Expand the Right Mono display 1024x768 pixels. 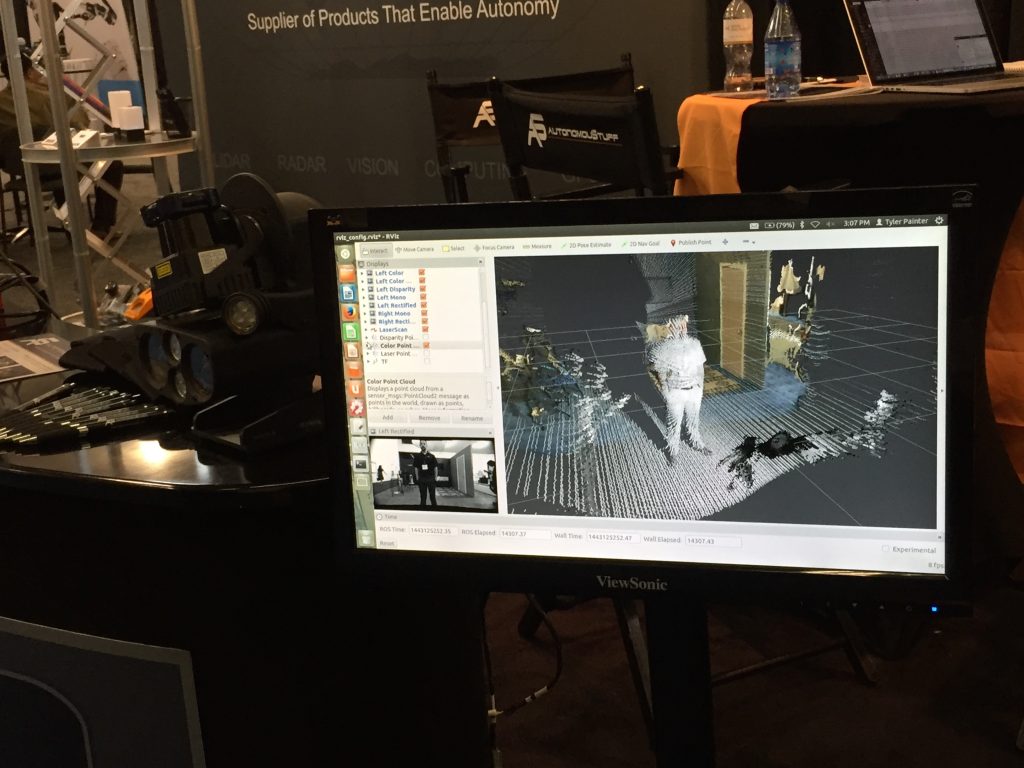[x=365, y=313]
